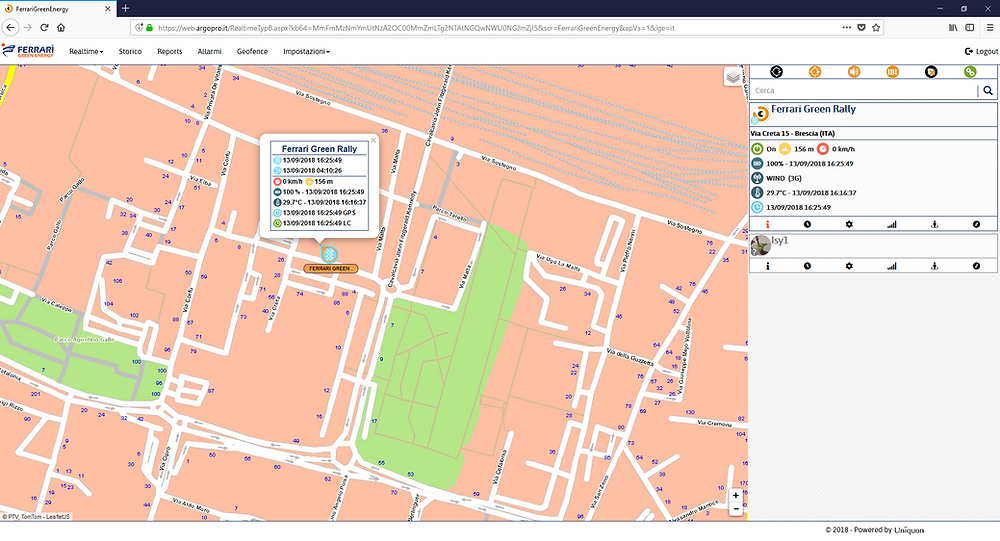Click signal bars icon for Isy1
Image resolution: width=1000 pixels, height=541 pixels.
pyautogui.click(x=892, y=266)
